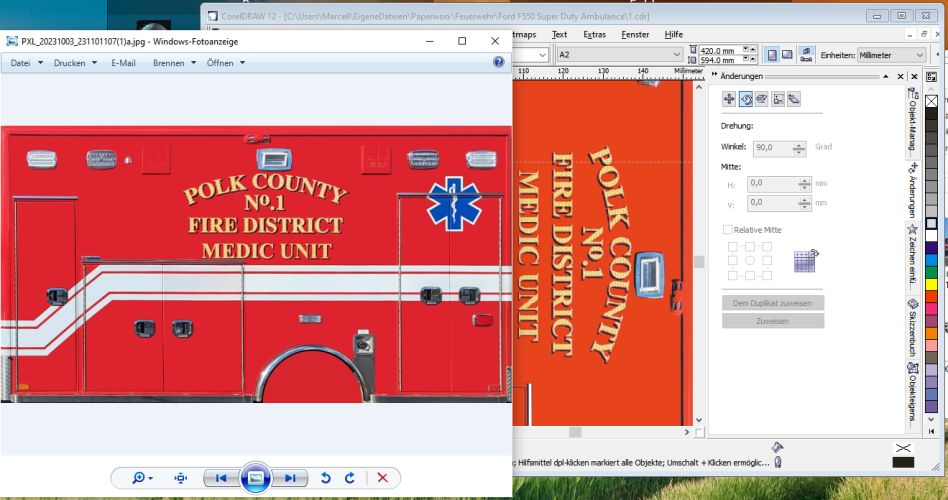The image size is (948, 500).
Task: Set page to portrait orientation in CorelDRAW
Action: pos(772,55)
